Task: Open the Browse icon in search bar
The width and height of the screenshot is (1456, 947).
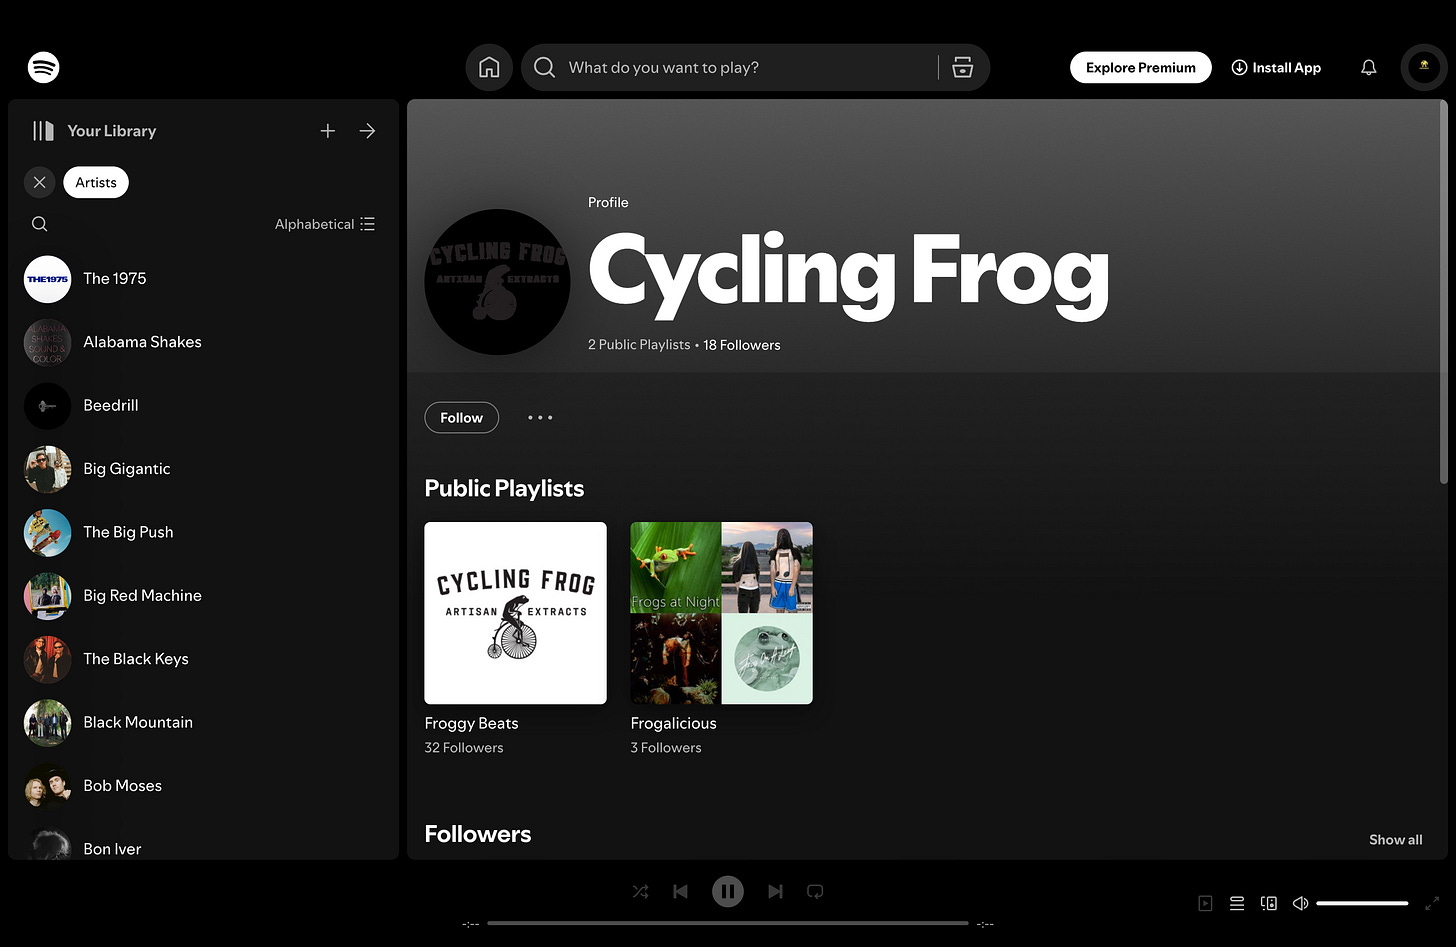Action: coord(962,67)
